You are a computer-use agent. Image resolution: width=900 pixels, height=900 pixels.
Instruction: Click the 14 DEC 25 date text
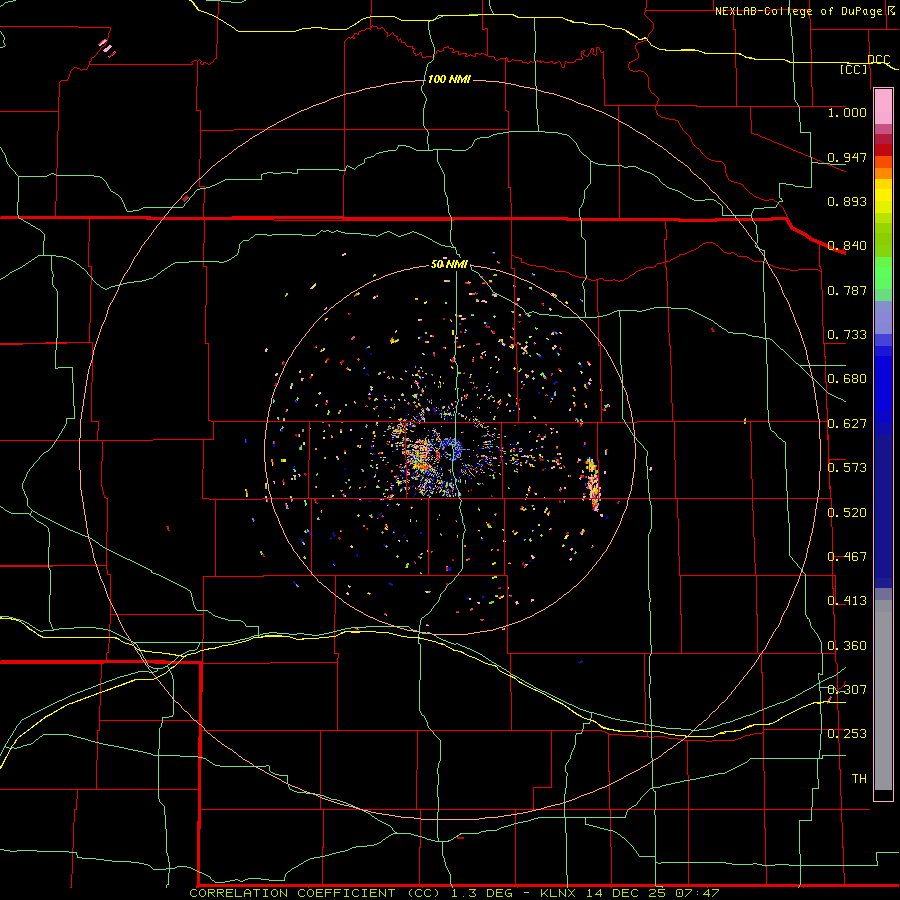click(626, 893)
